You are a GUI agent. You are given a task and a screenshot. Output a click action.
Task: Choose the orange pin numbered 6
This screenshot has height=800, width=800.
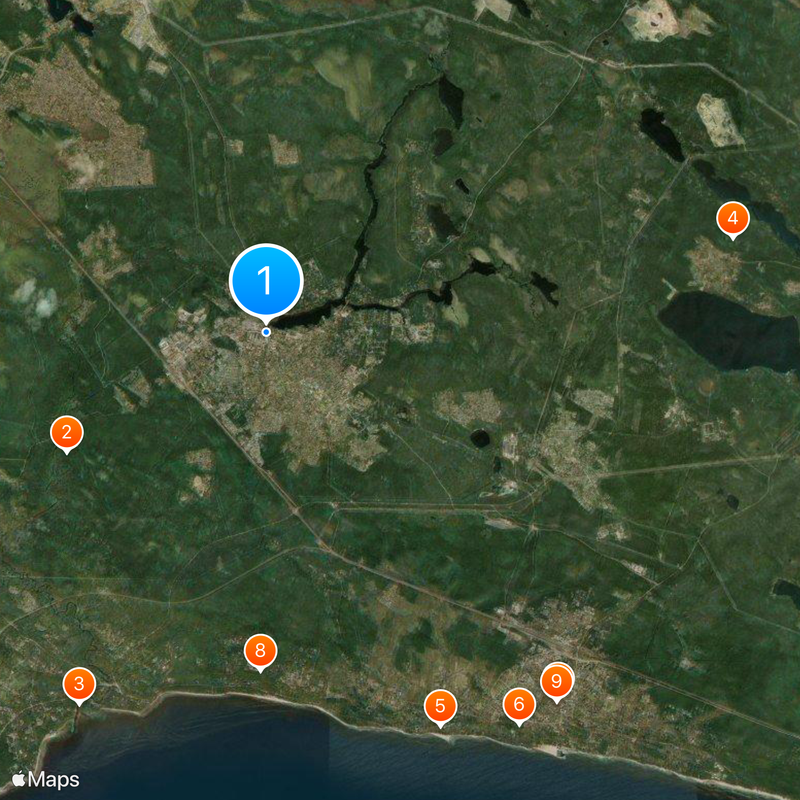click(519, 705)
